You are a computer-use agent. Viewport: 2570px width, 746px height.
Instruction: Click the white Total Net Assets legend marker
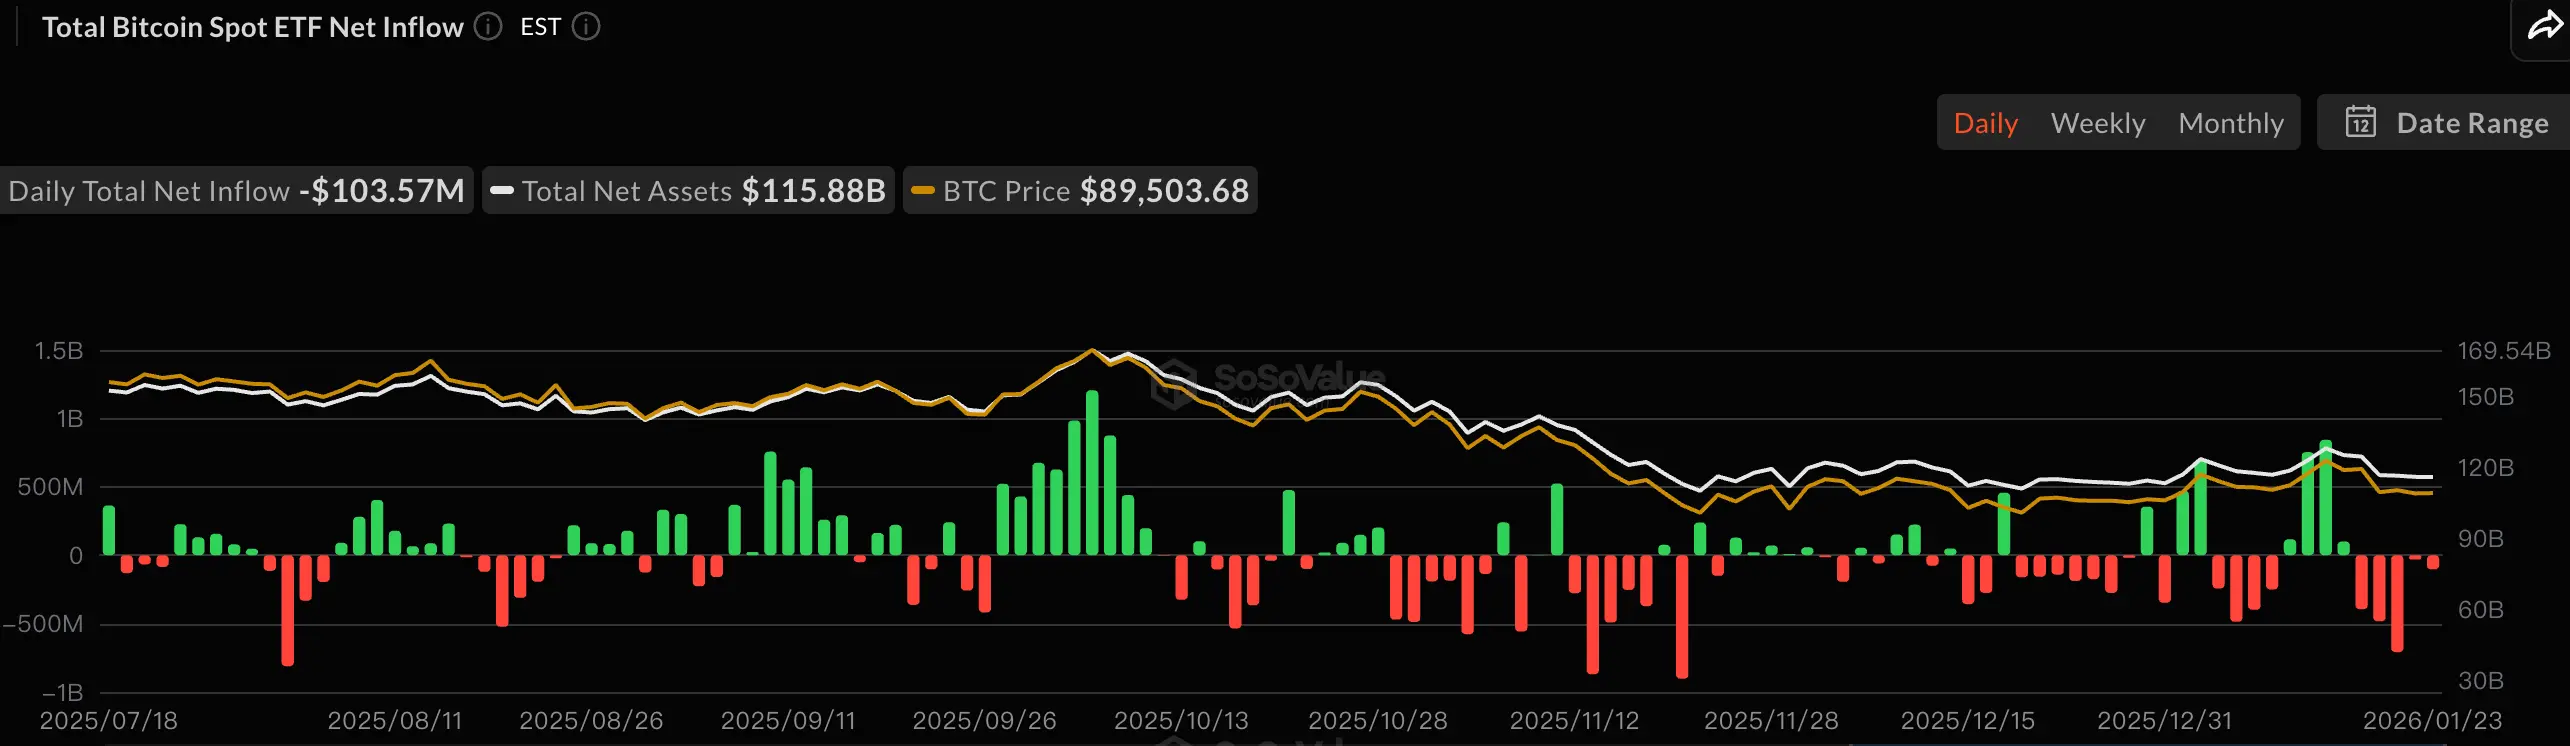coord(502,191)
